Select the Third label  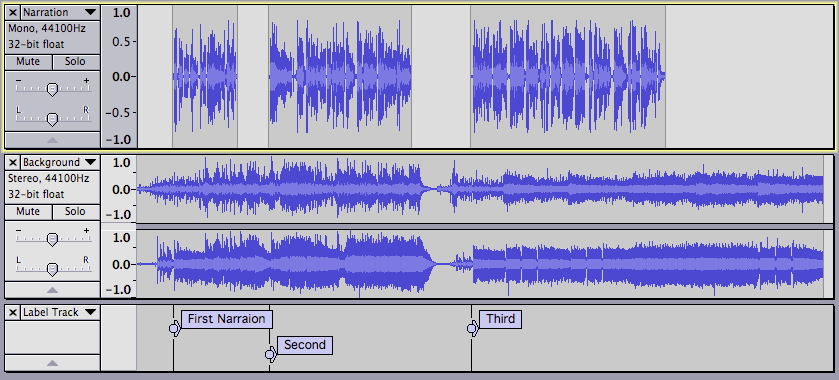[500, 319]
